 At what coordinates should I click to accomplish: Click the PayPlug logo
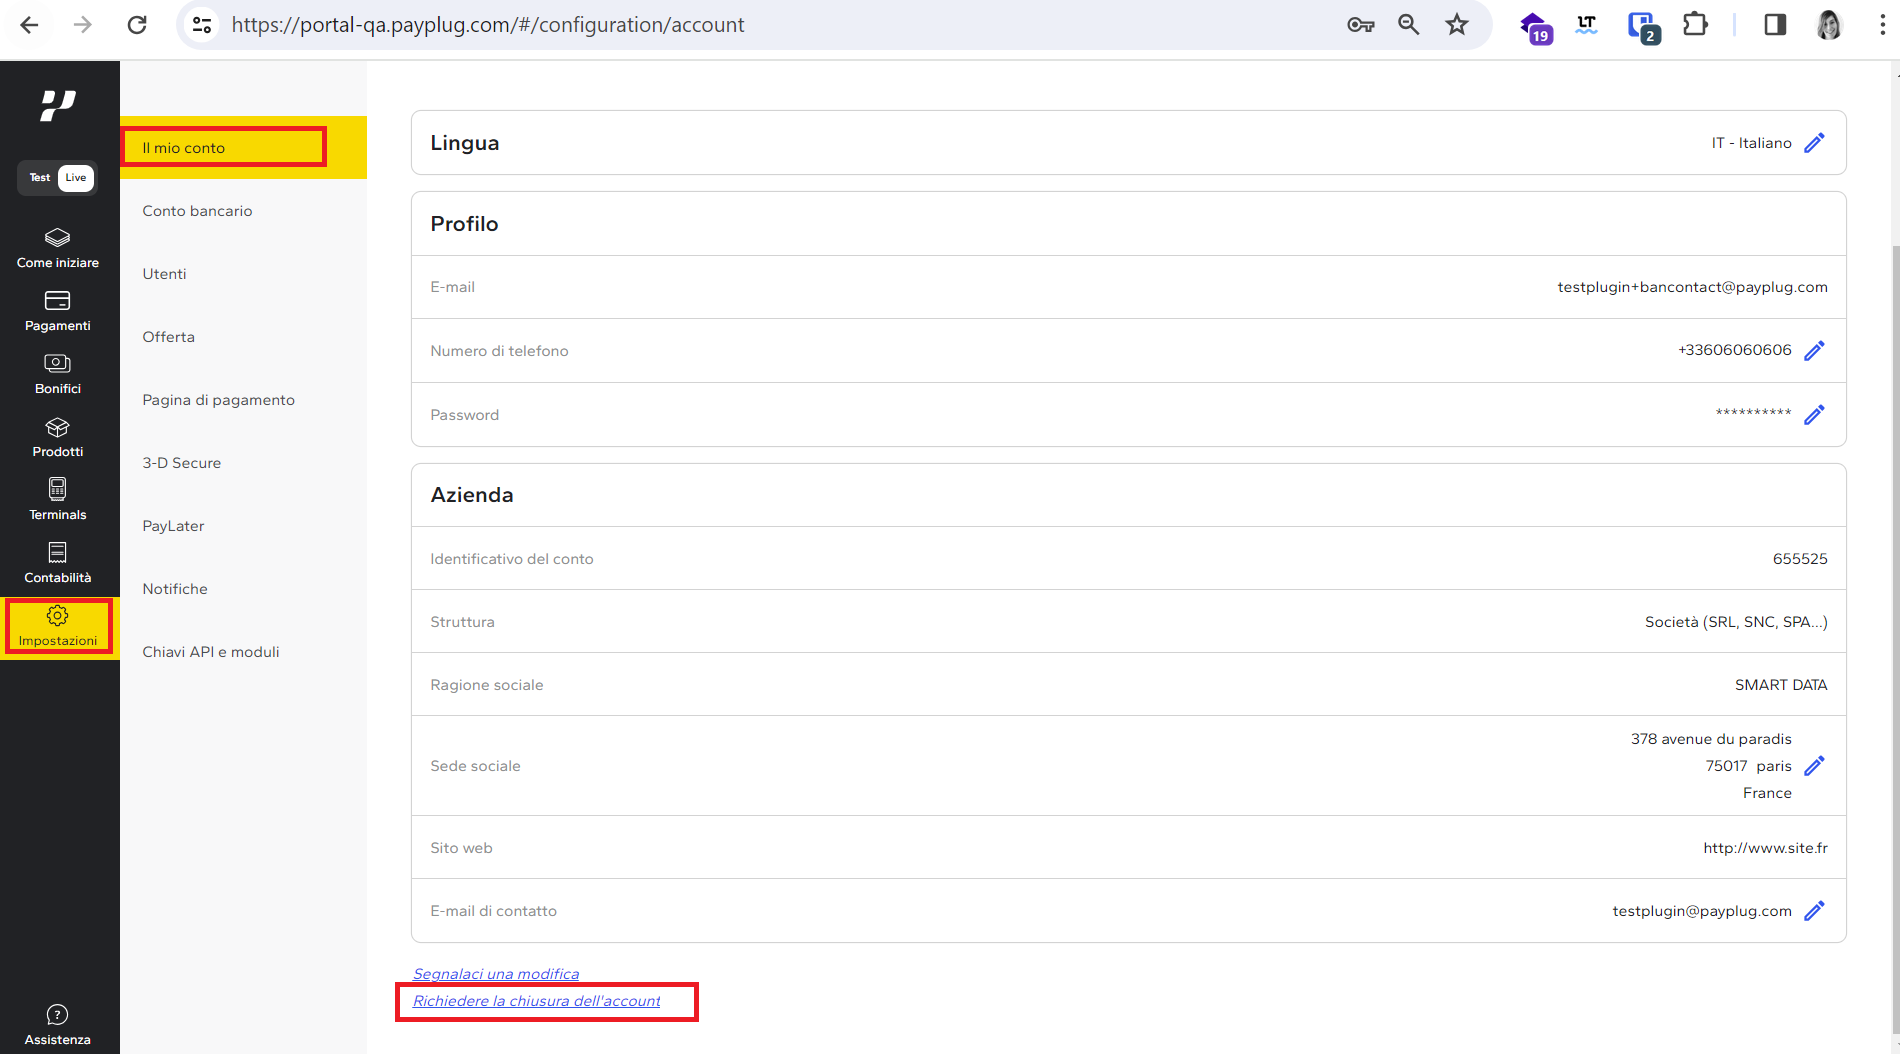58,105
